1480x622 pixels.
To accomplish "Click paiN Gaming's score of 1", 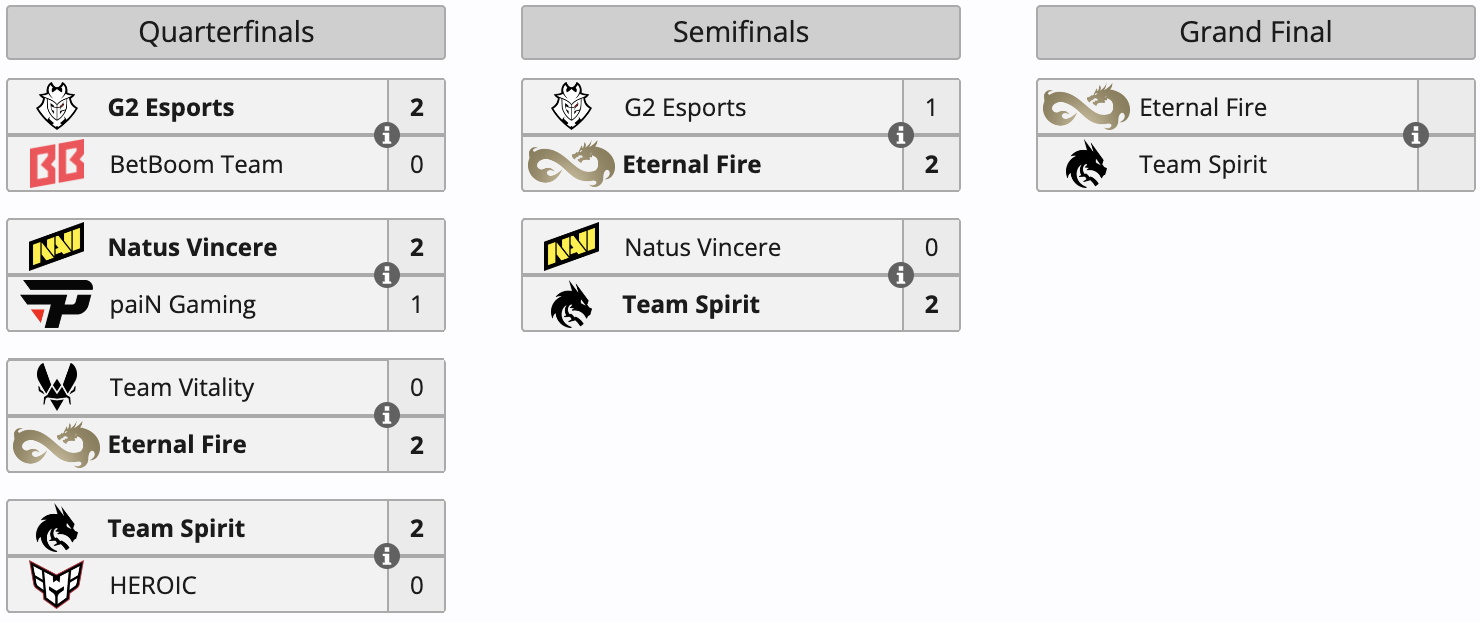I will [x=417, y=304].
